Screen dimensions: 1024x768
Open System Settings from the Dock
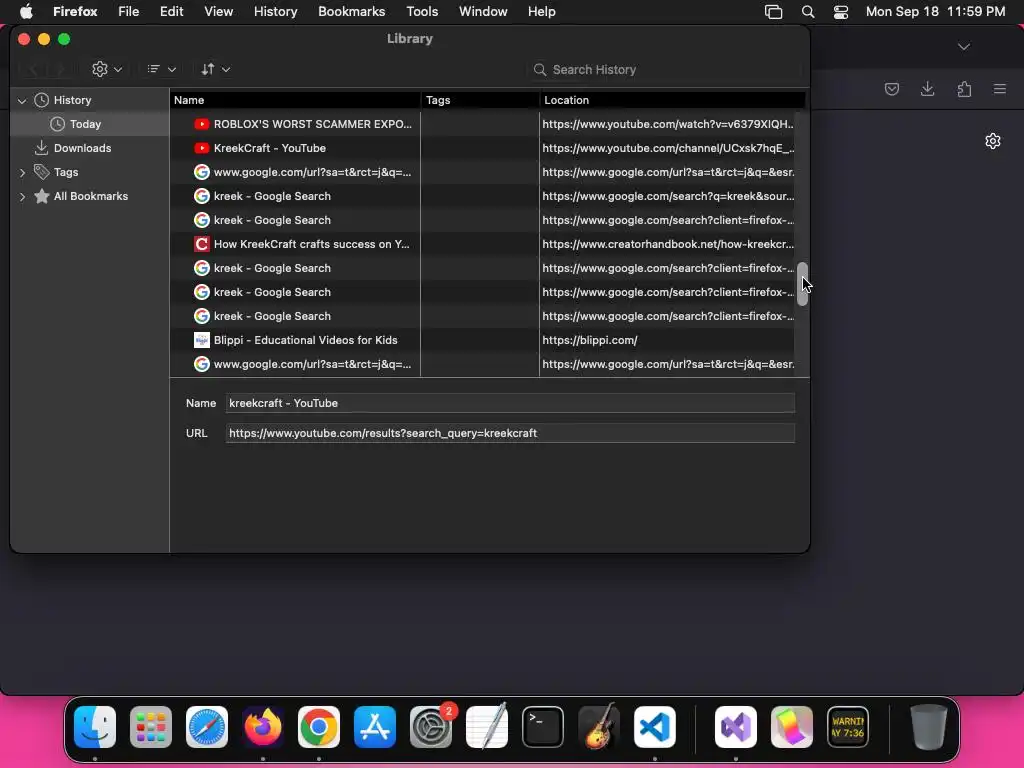click(431, 727)
